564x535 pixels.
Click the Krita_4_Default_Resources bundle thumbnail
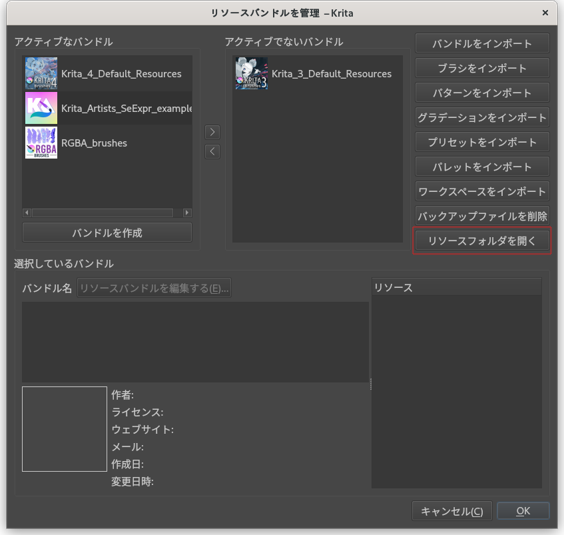(x=41, y=73)
